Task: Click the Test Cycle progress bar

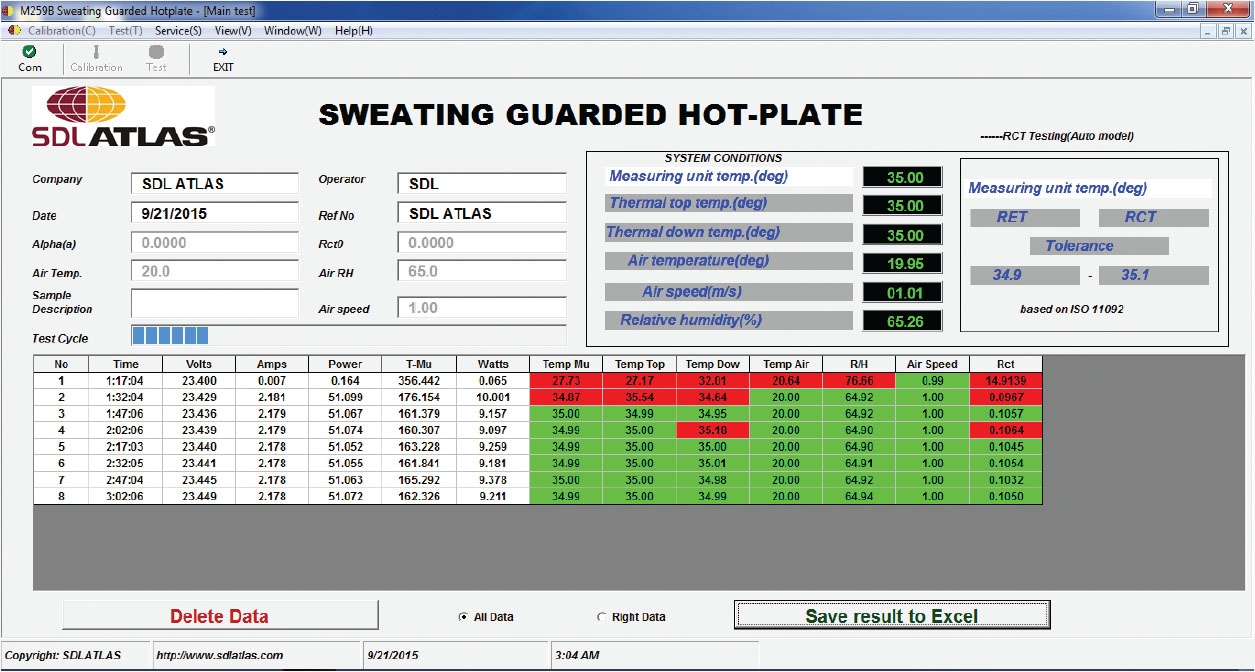Action: pos(348,335)
